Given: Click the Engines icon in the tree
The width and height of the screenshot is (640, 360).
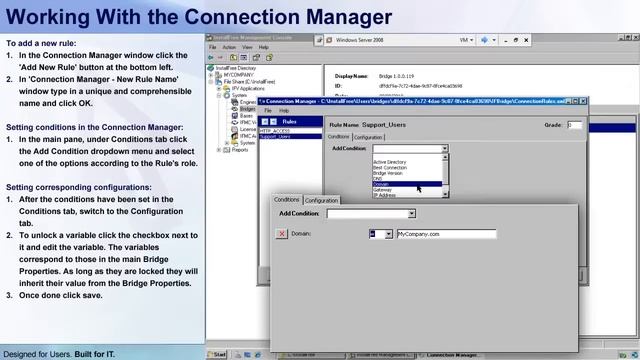Looking at the screenshot, I should (235, 102).
